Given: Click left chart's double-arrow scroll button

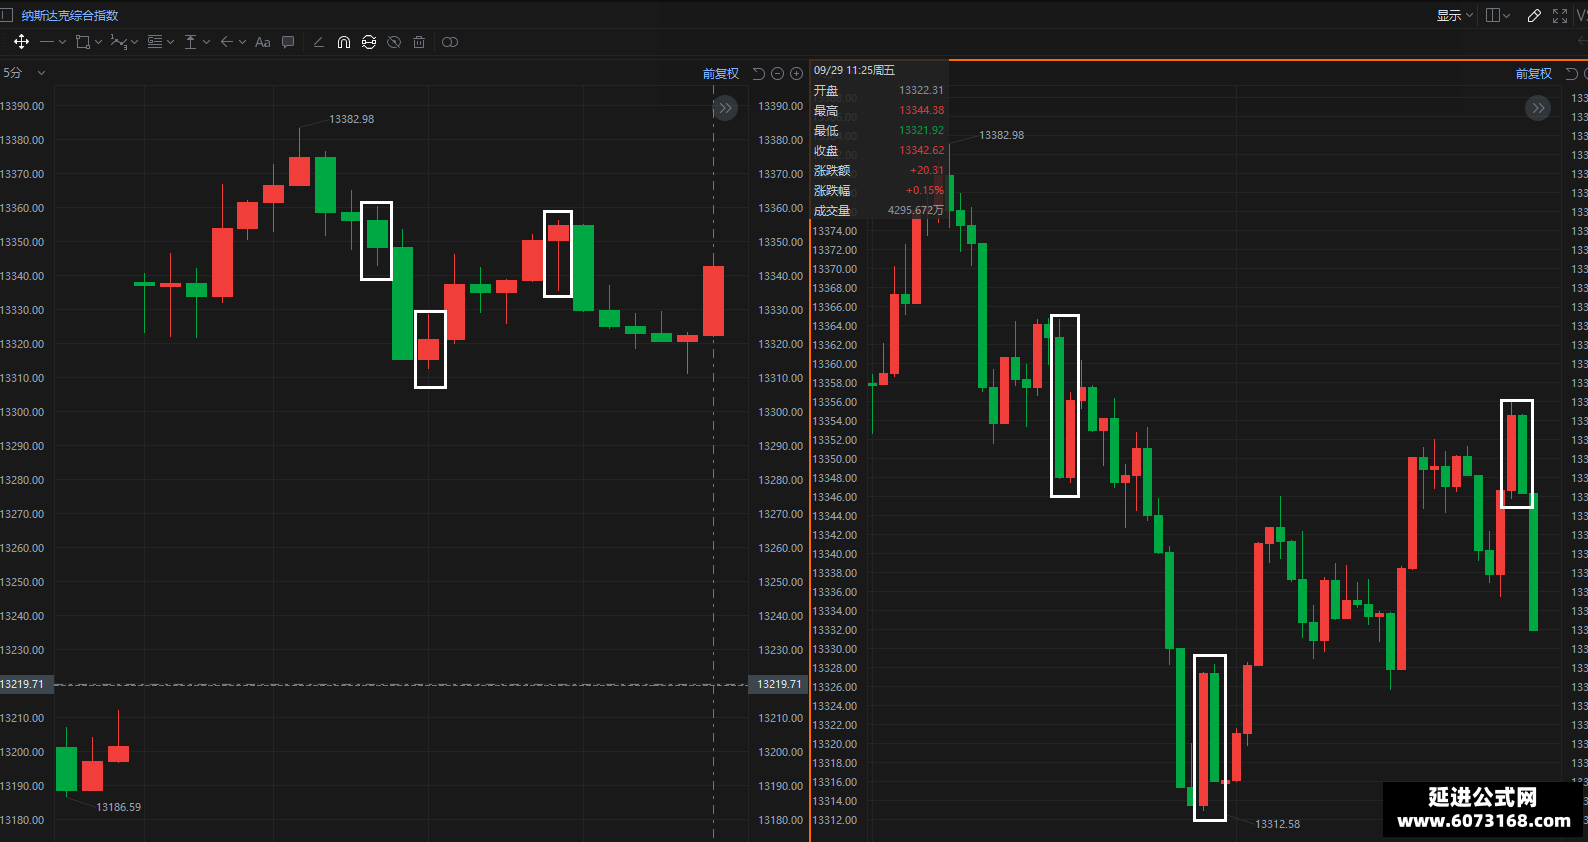Looking at the screenshot, I should click(x=725, y=108).
